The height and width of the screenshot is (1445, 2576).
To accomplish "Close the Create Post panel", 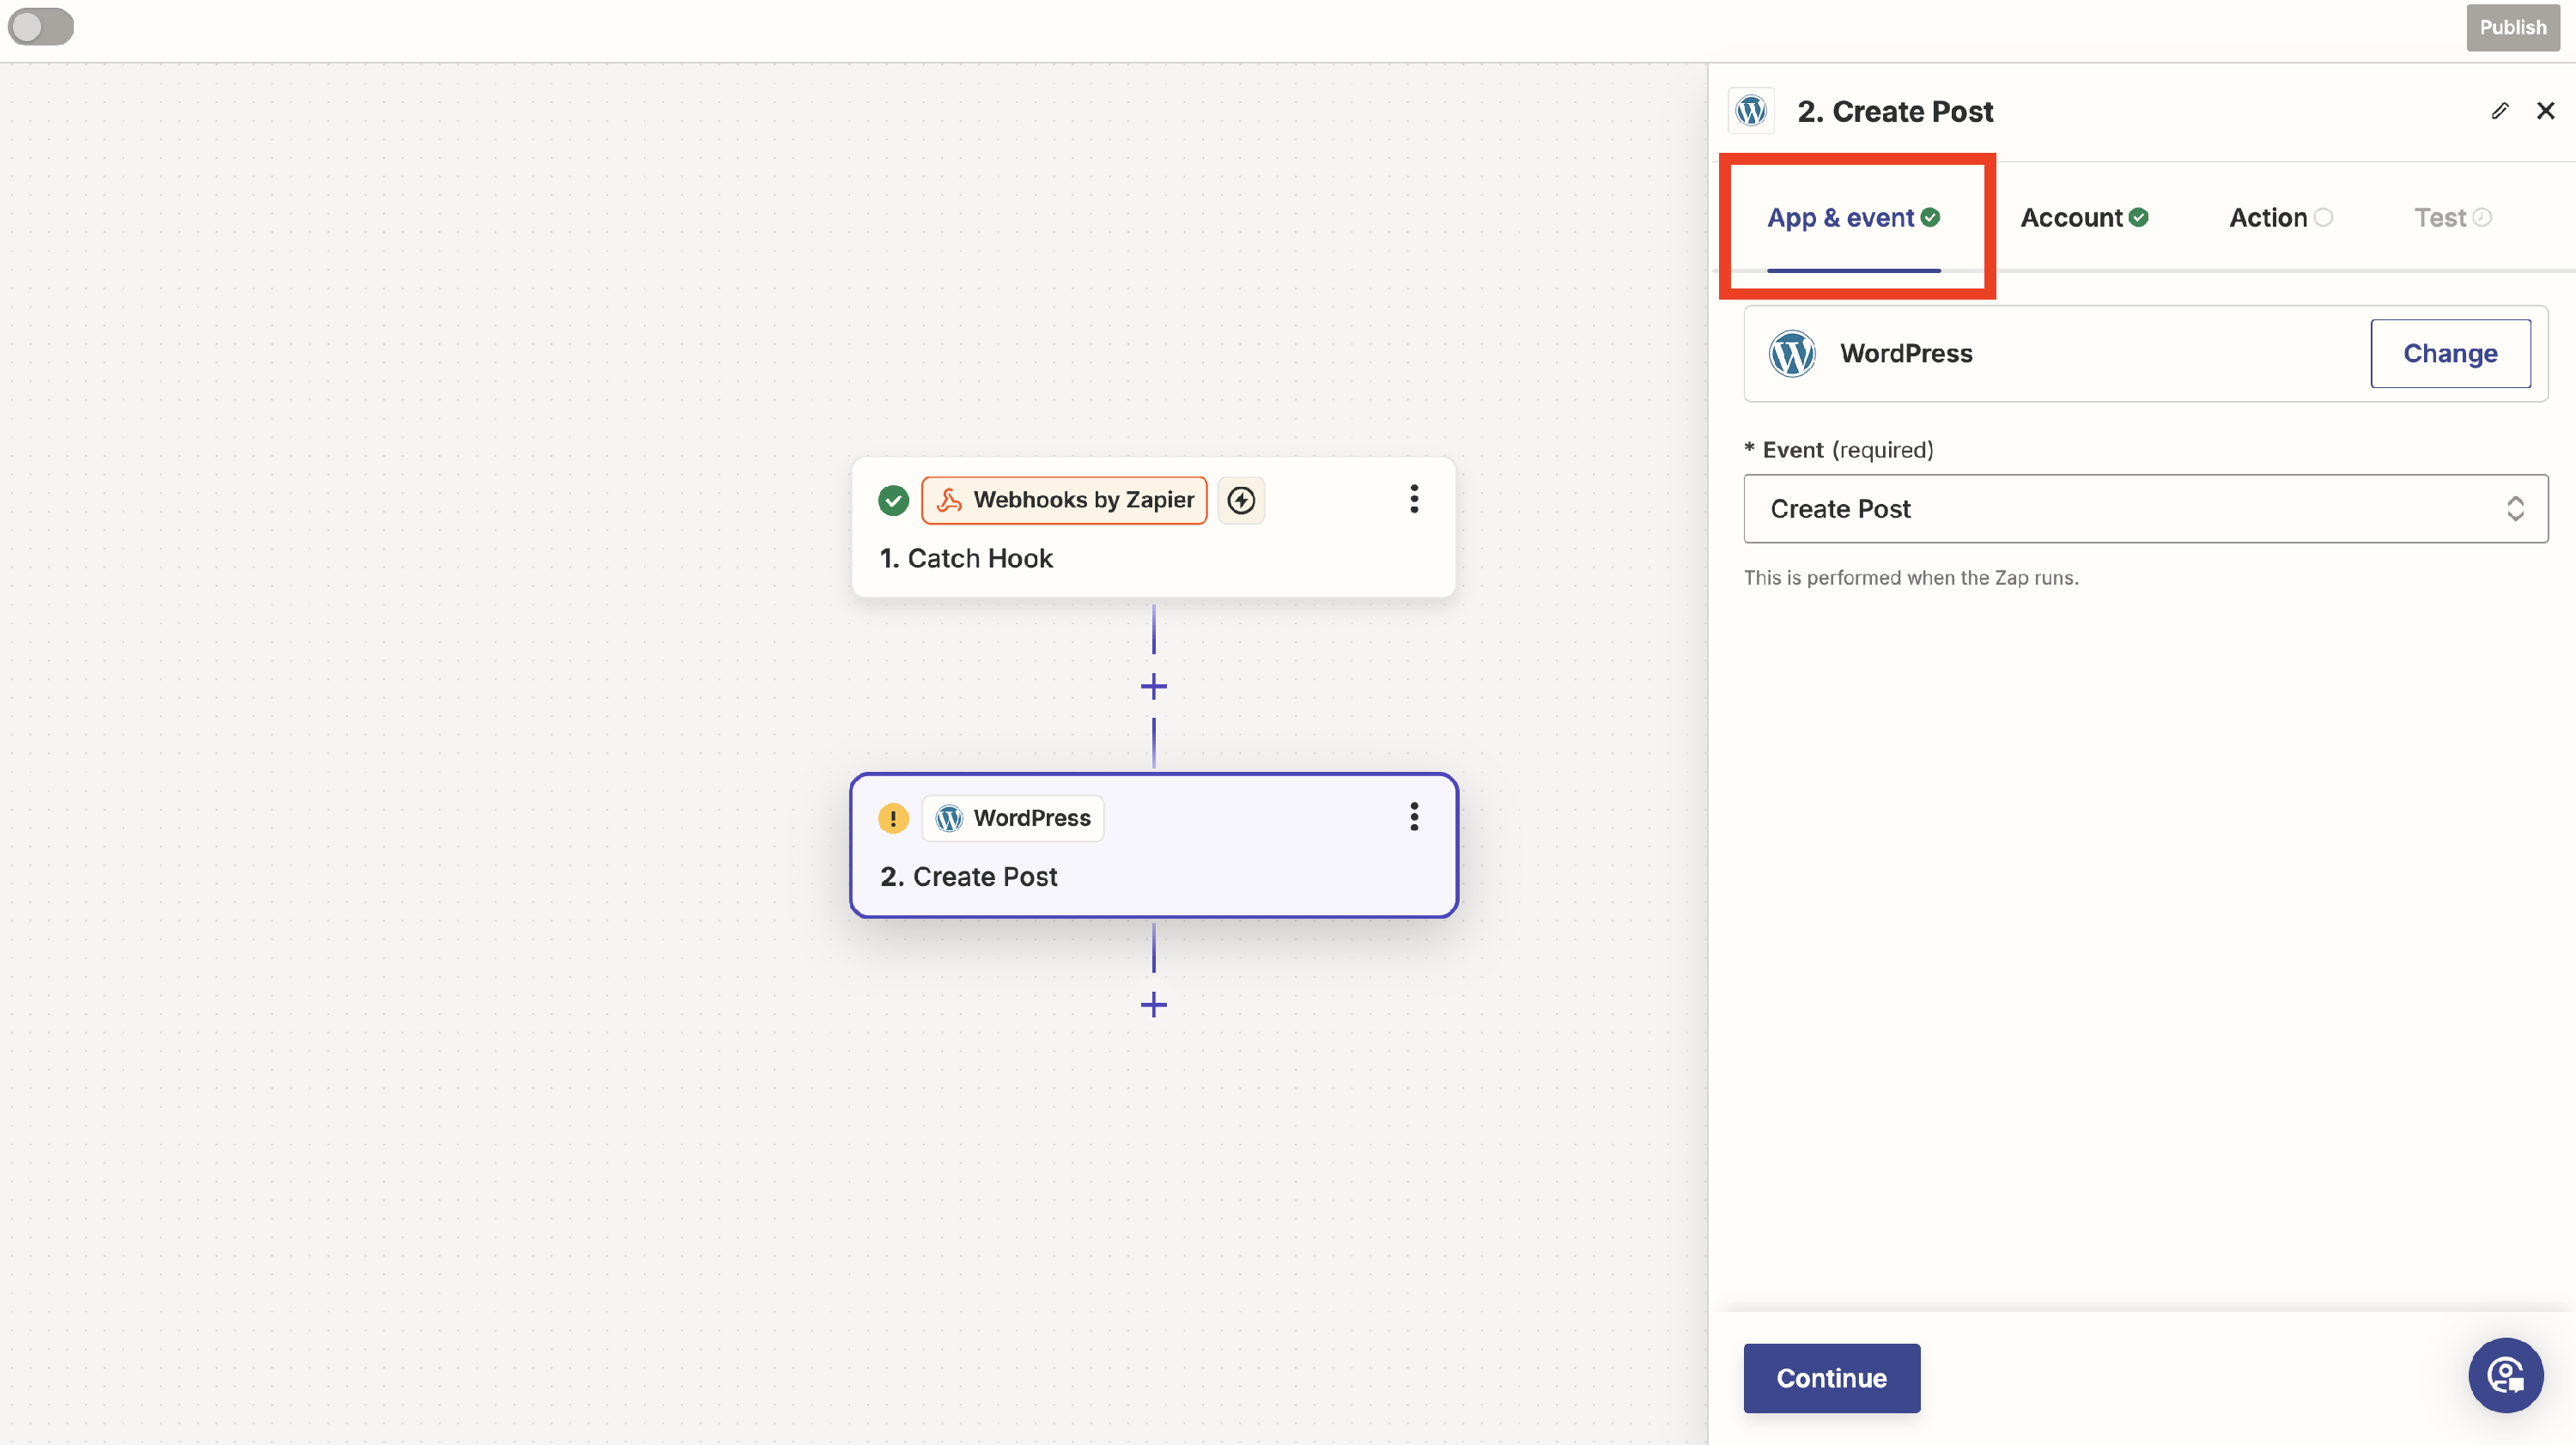I will (2545, 111).
